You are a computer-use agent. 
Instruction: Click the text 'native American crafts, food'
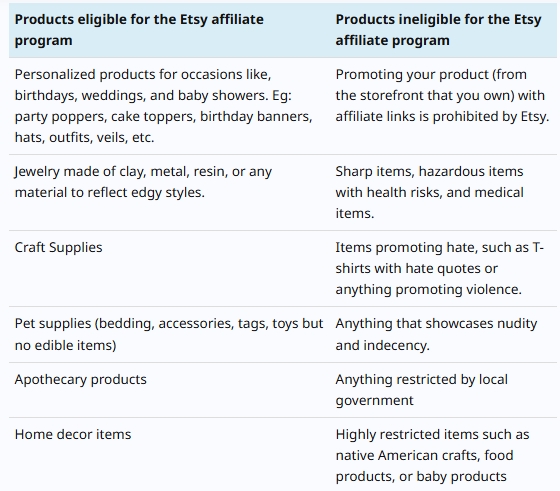point(424,456)
